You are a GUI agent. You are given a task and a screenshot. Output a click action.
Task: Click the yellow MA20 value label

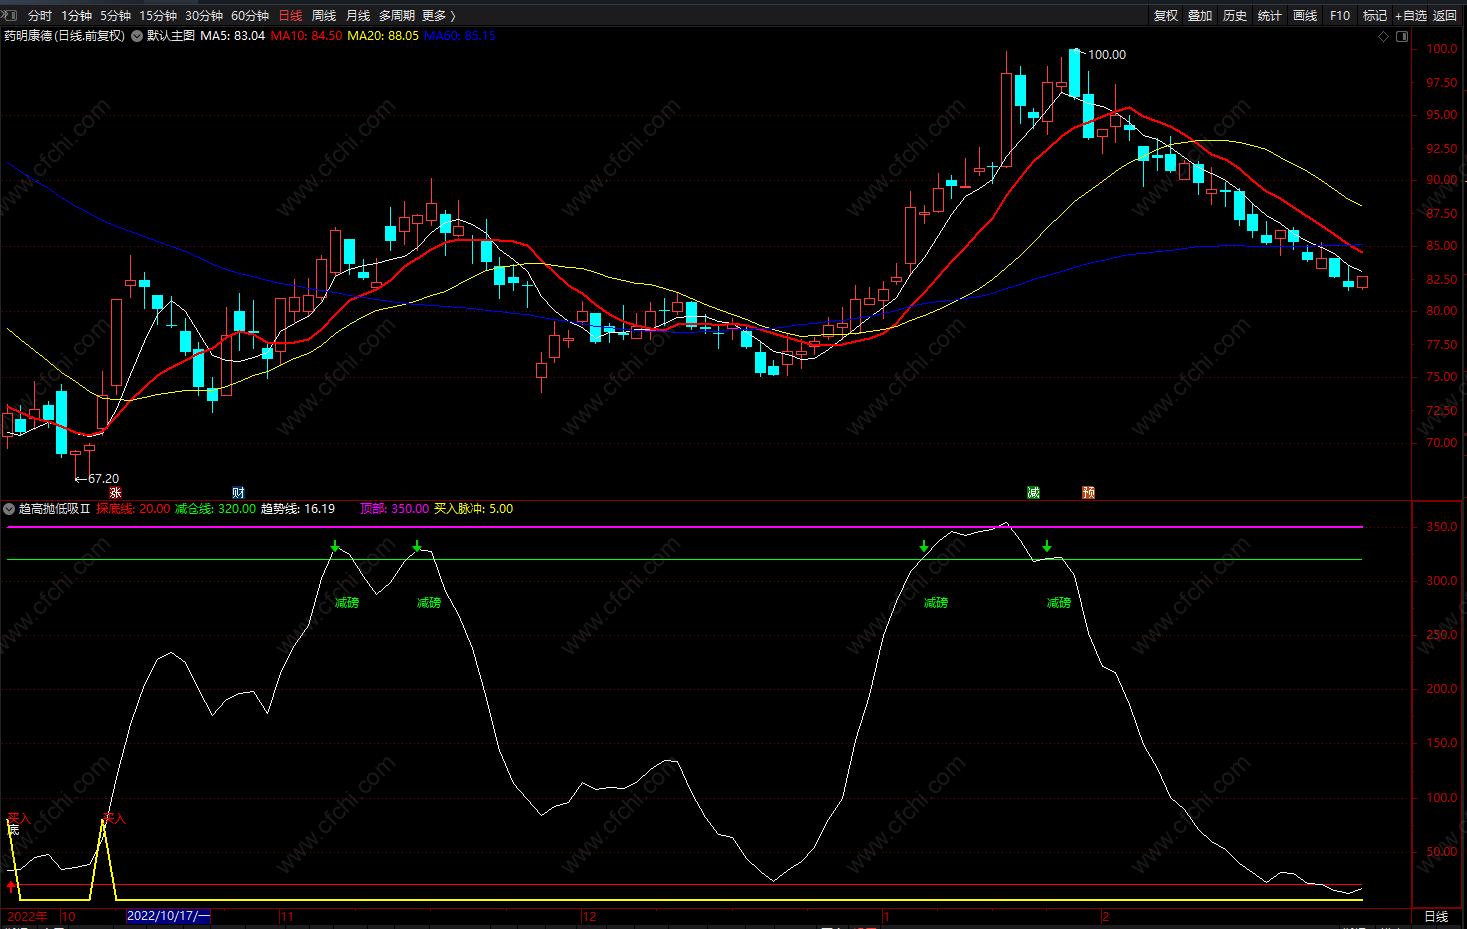pyautogui.click(x=382, y=36)
